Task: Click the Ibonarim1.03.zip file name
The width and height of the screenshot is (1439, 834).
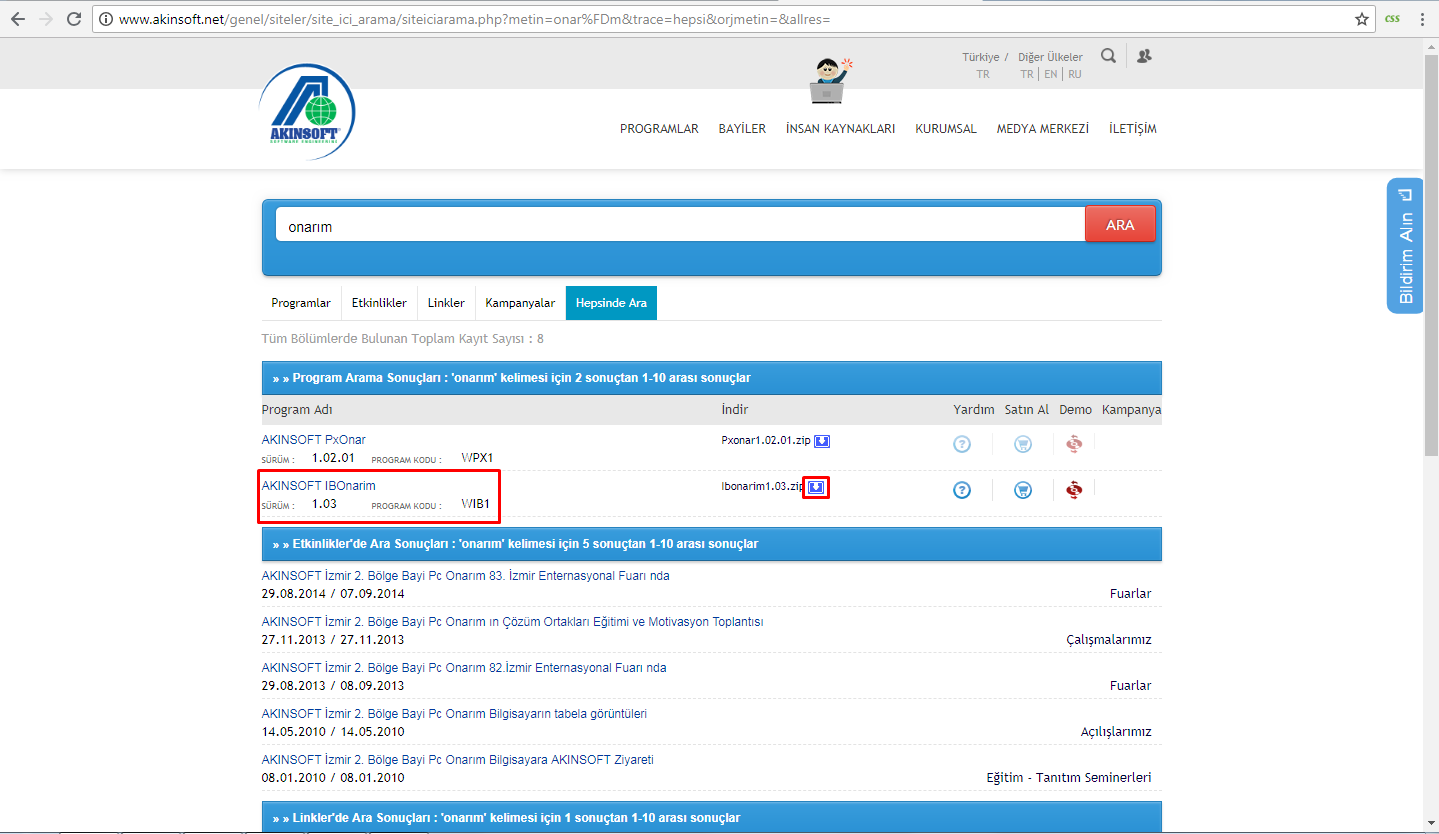Action: coord(763,487)
